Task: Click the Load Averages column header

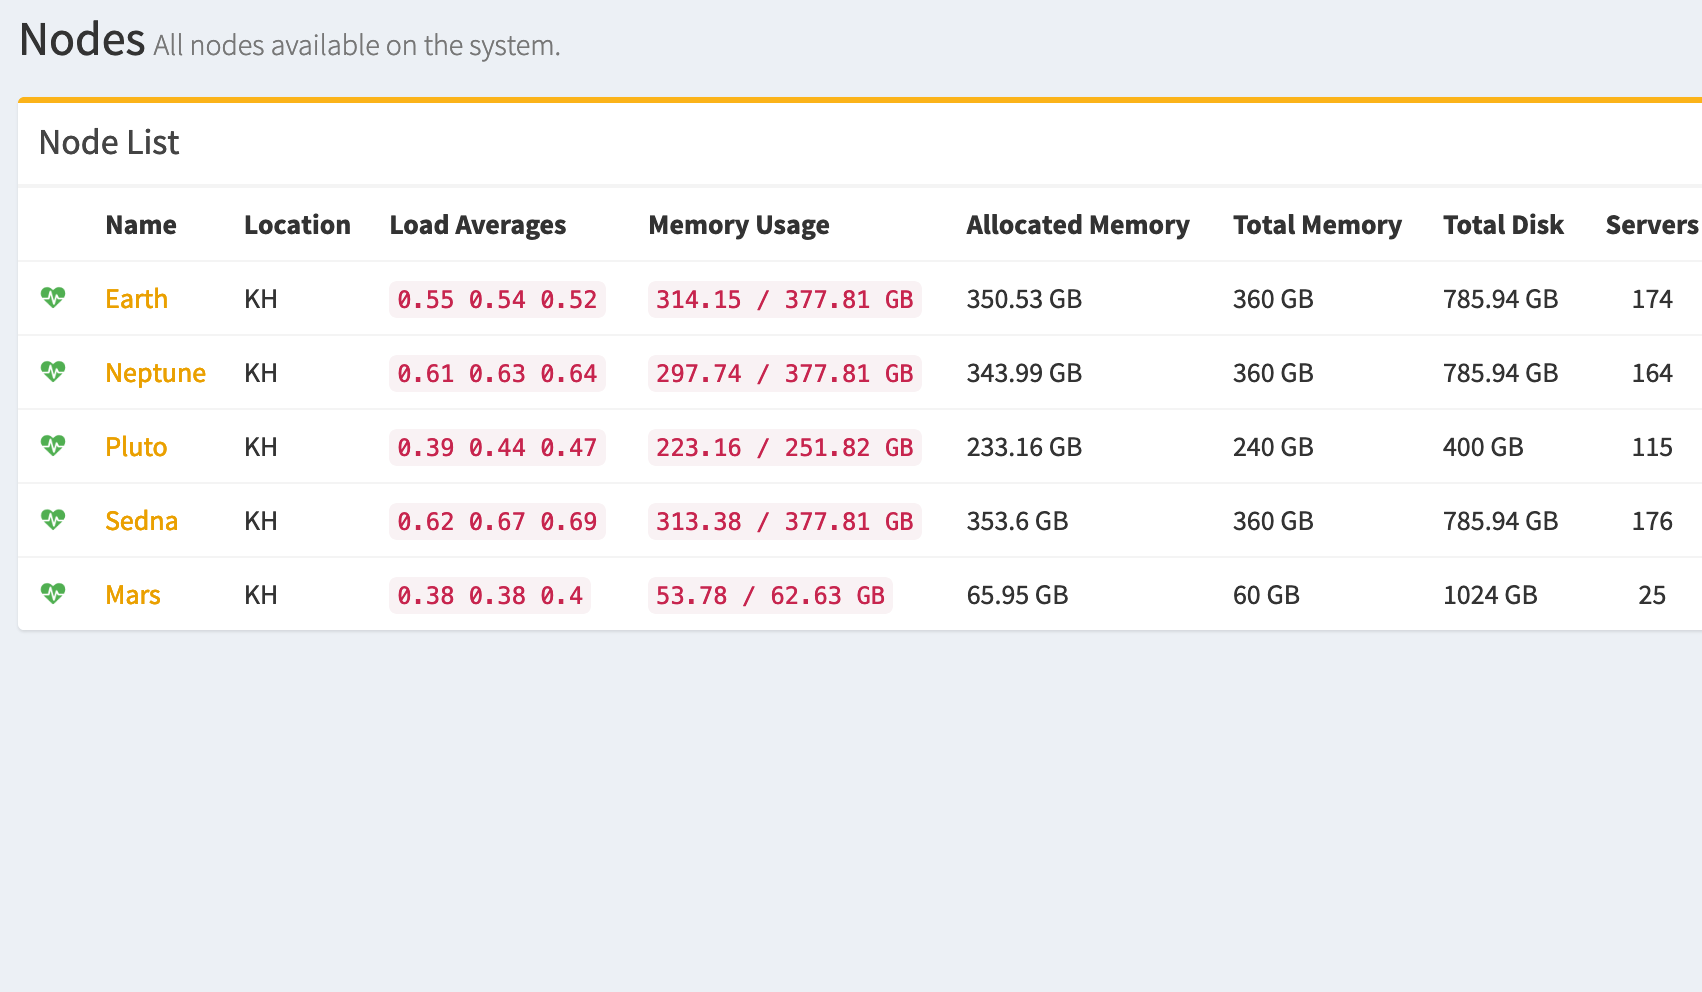Action: 477,225
